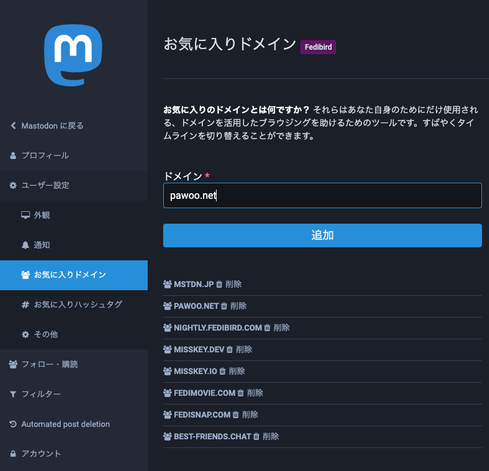The image size is (489, 471).
Task: Click the trash icon beside BEST-FRIENDS.CHAT
Action: 256,436
